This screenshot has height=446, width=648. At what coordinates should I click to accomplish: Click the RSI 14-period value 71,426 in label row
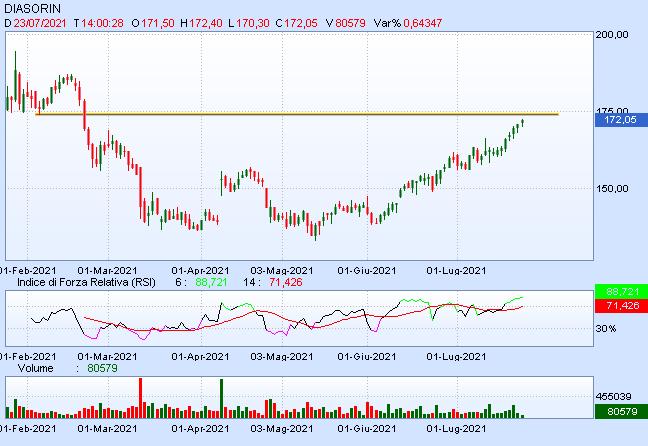[286, 282]
